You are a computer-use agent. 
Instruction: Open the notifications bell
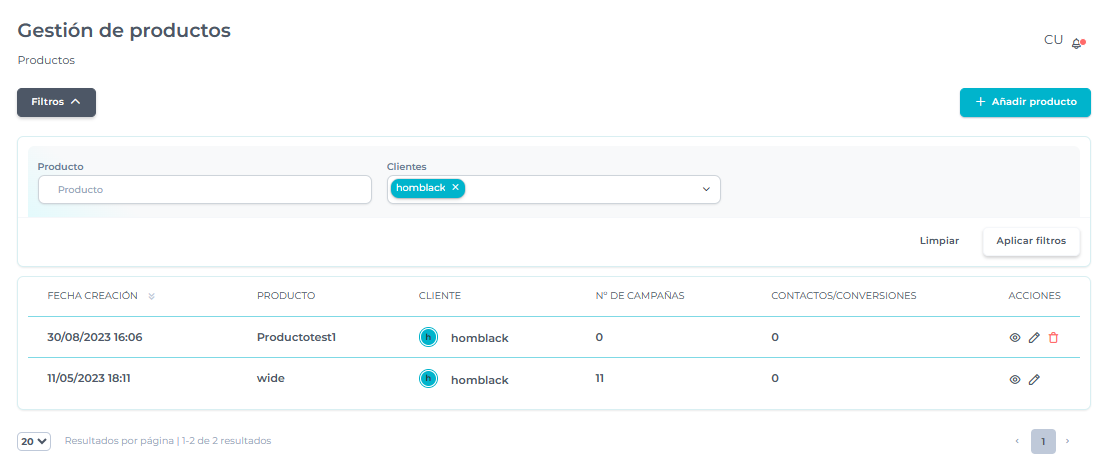coord(1077,44)
